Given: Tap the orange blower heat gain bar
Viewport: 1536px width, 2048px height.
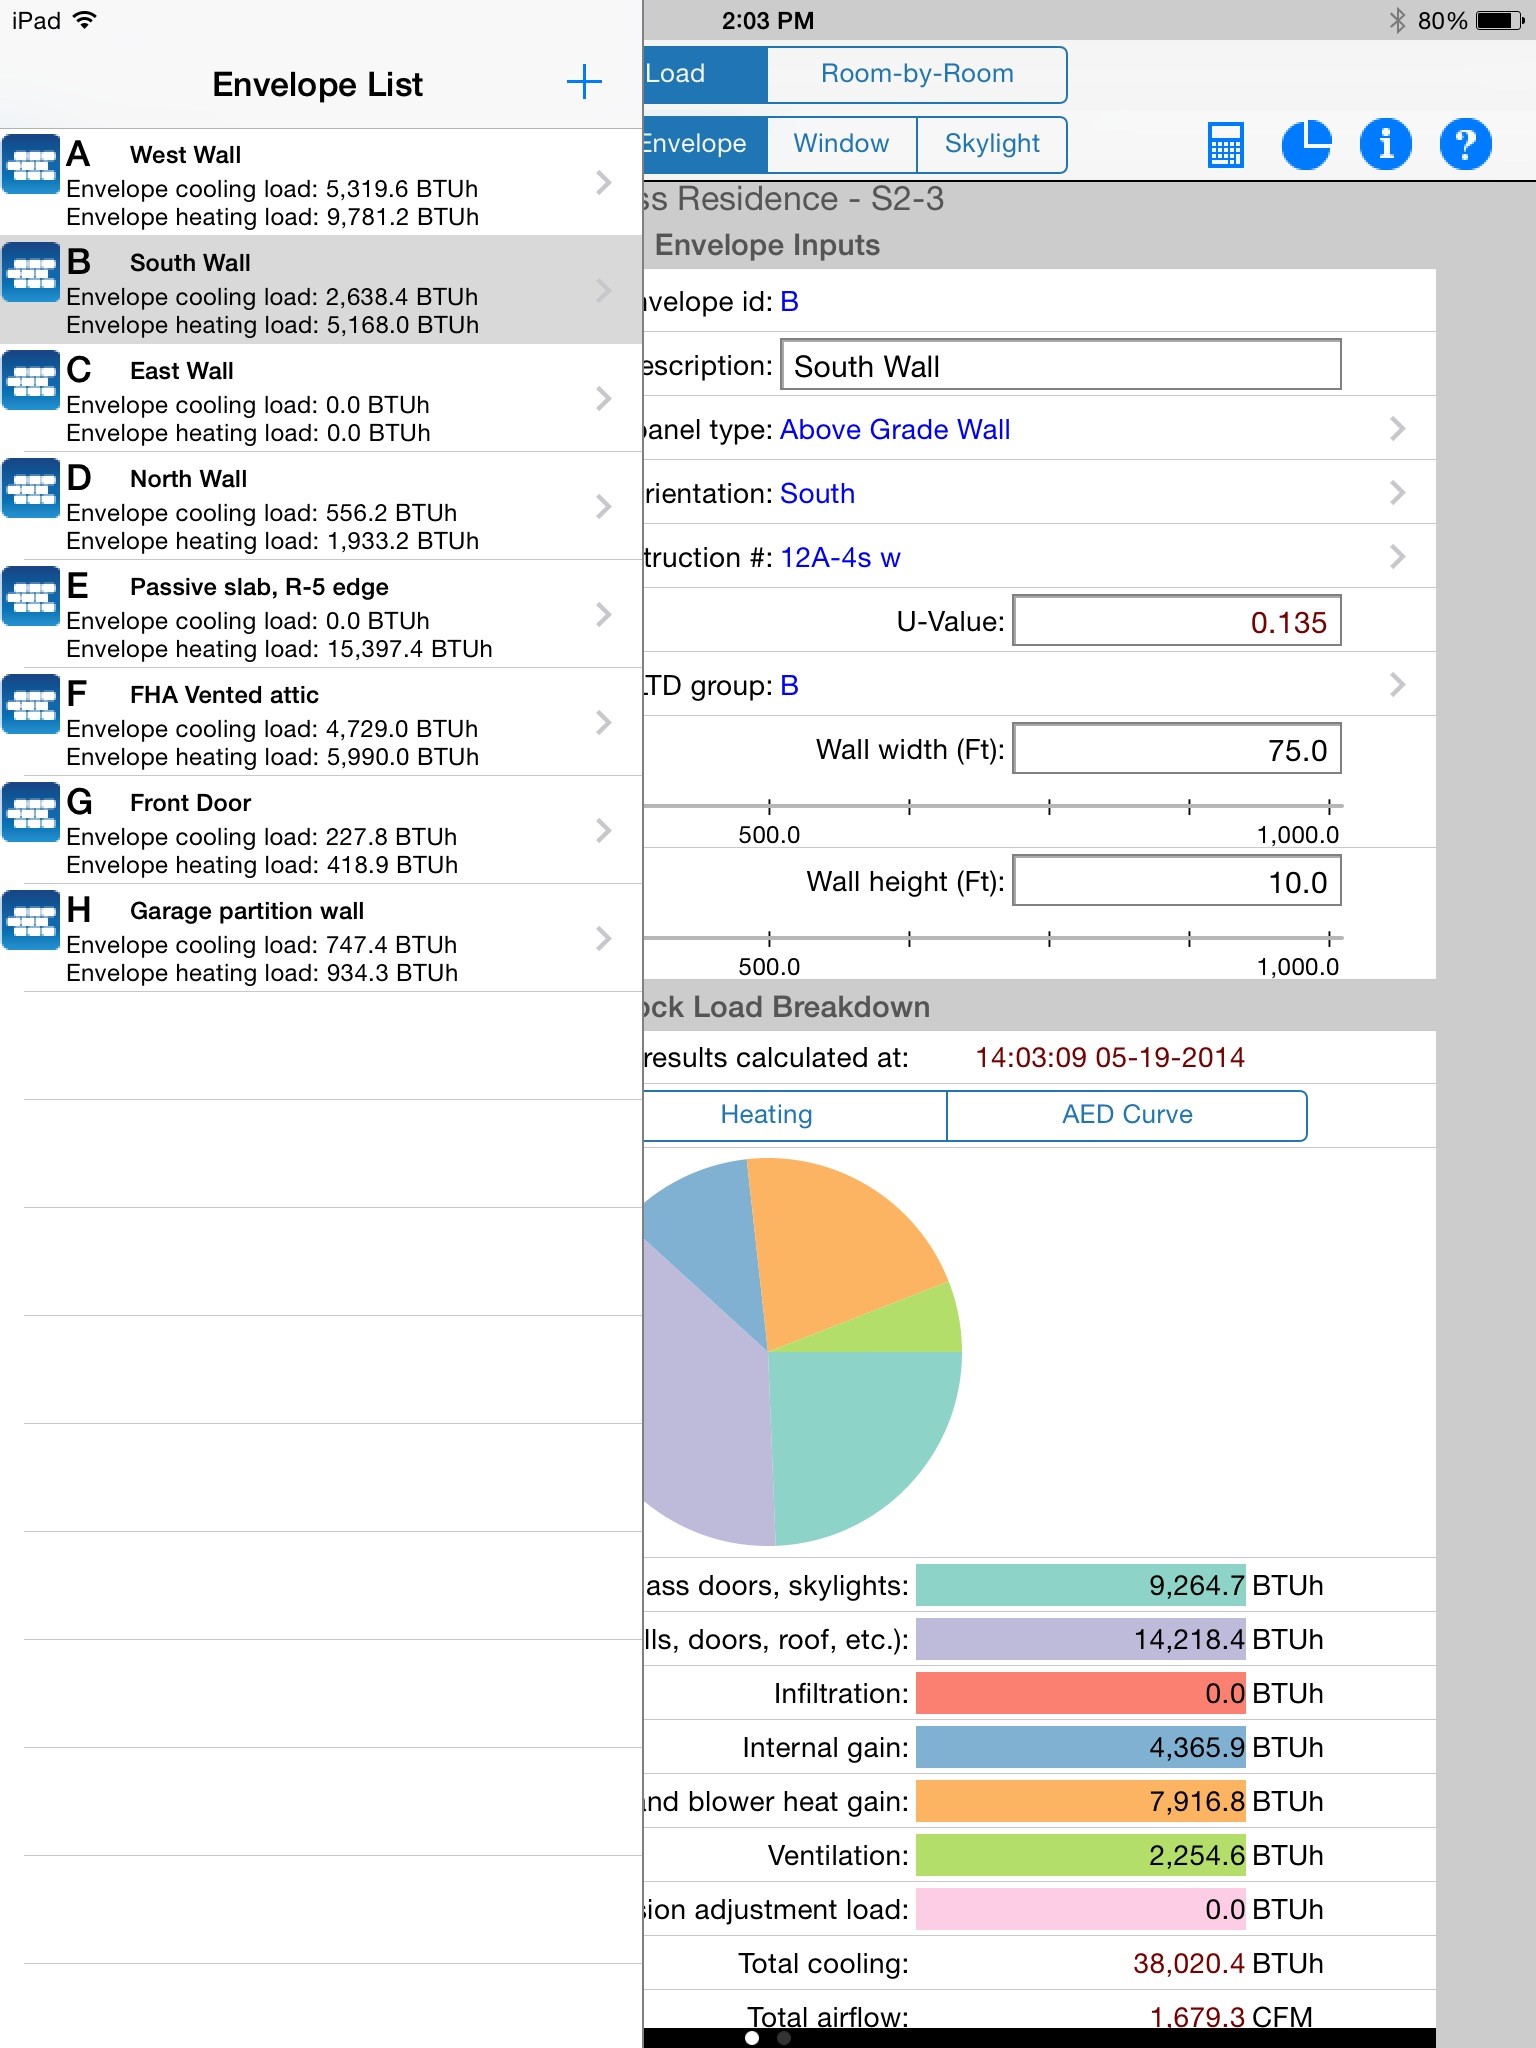Looking at the screenshot, I should tap(1081, 1801).
